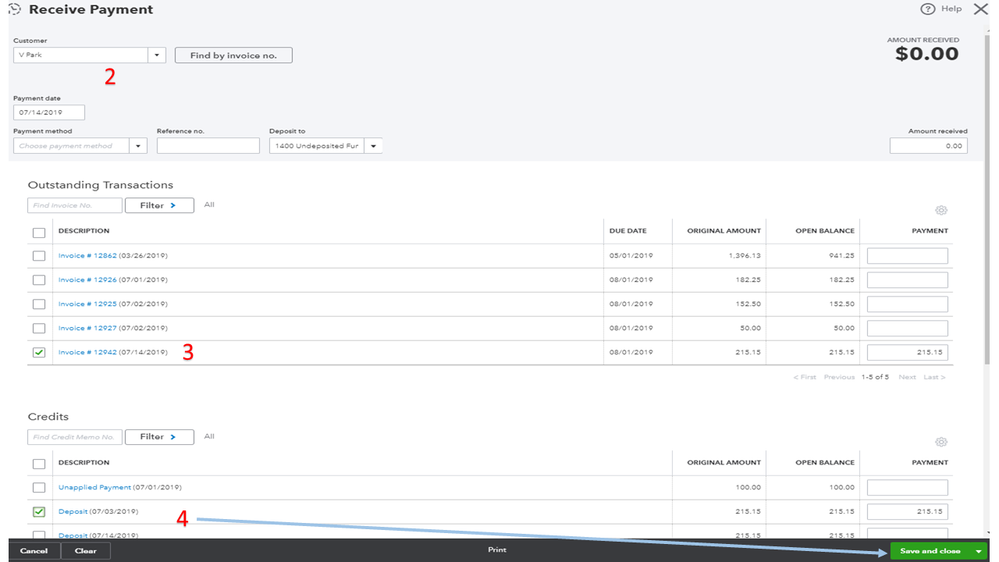The height and width of the screenshot is (562, 999).
Task: Click Save and close
Action: 930,551
